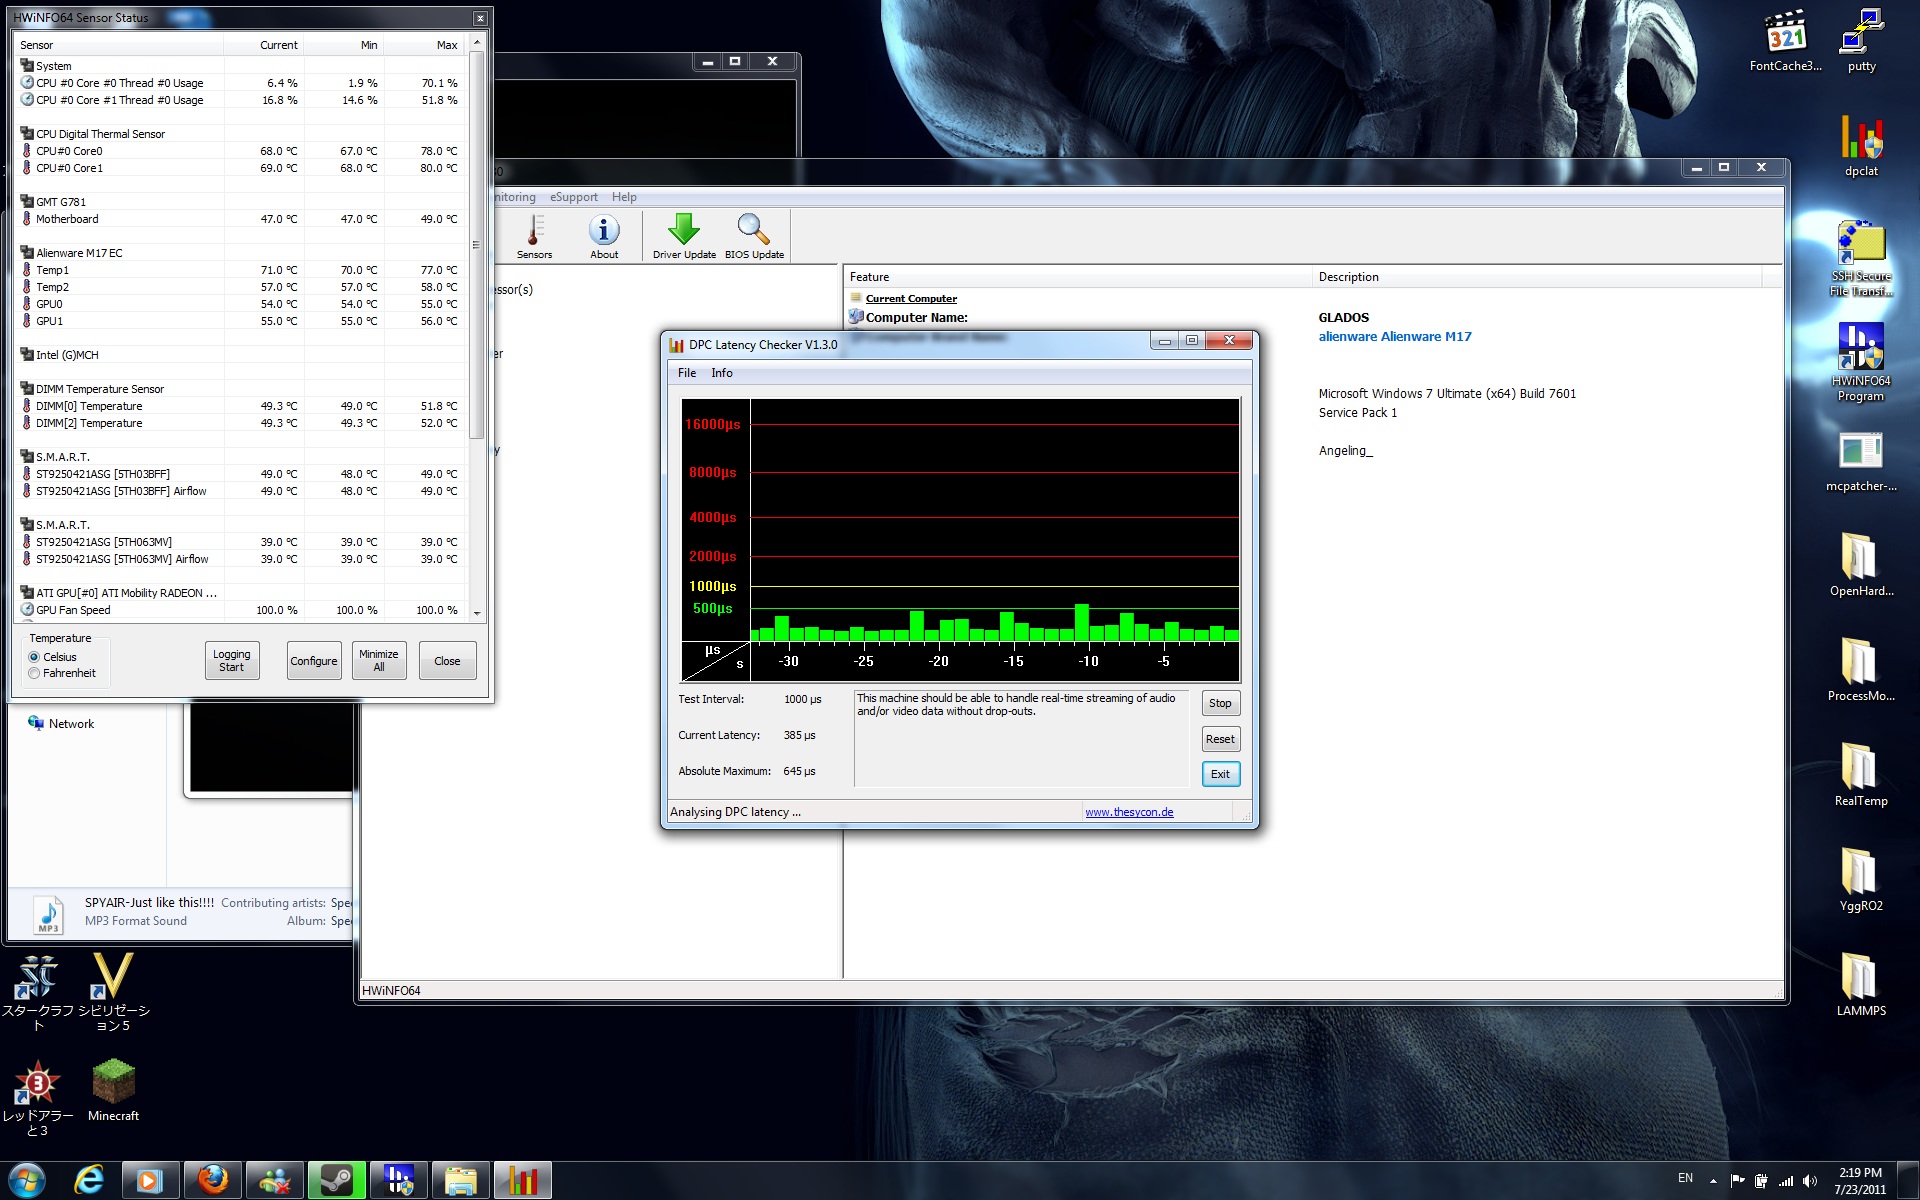
Task: Click the EN language indicator in tray
Action: click(1685, 1178)
